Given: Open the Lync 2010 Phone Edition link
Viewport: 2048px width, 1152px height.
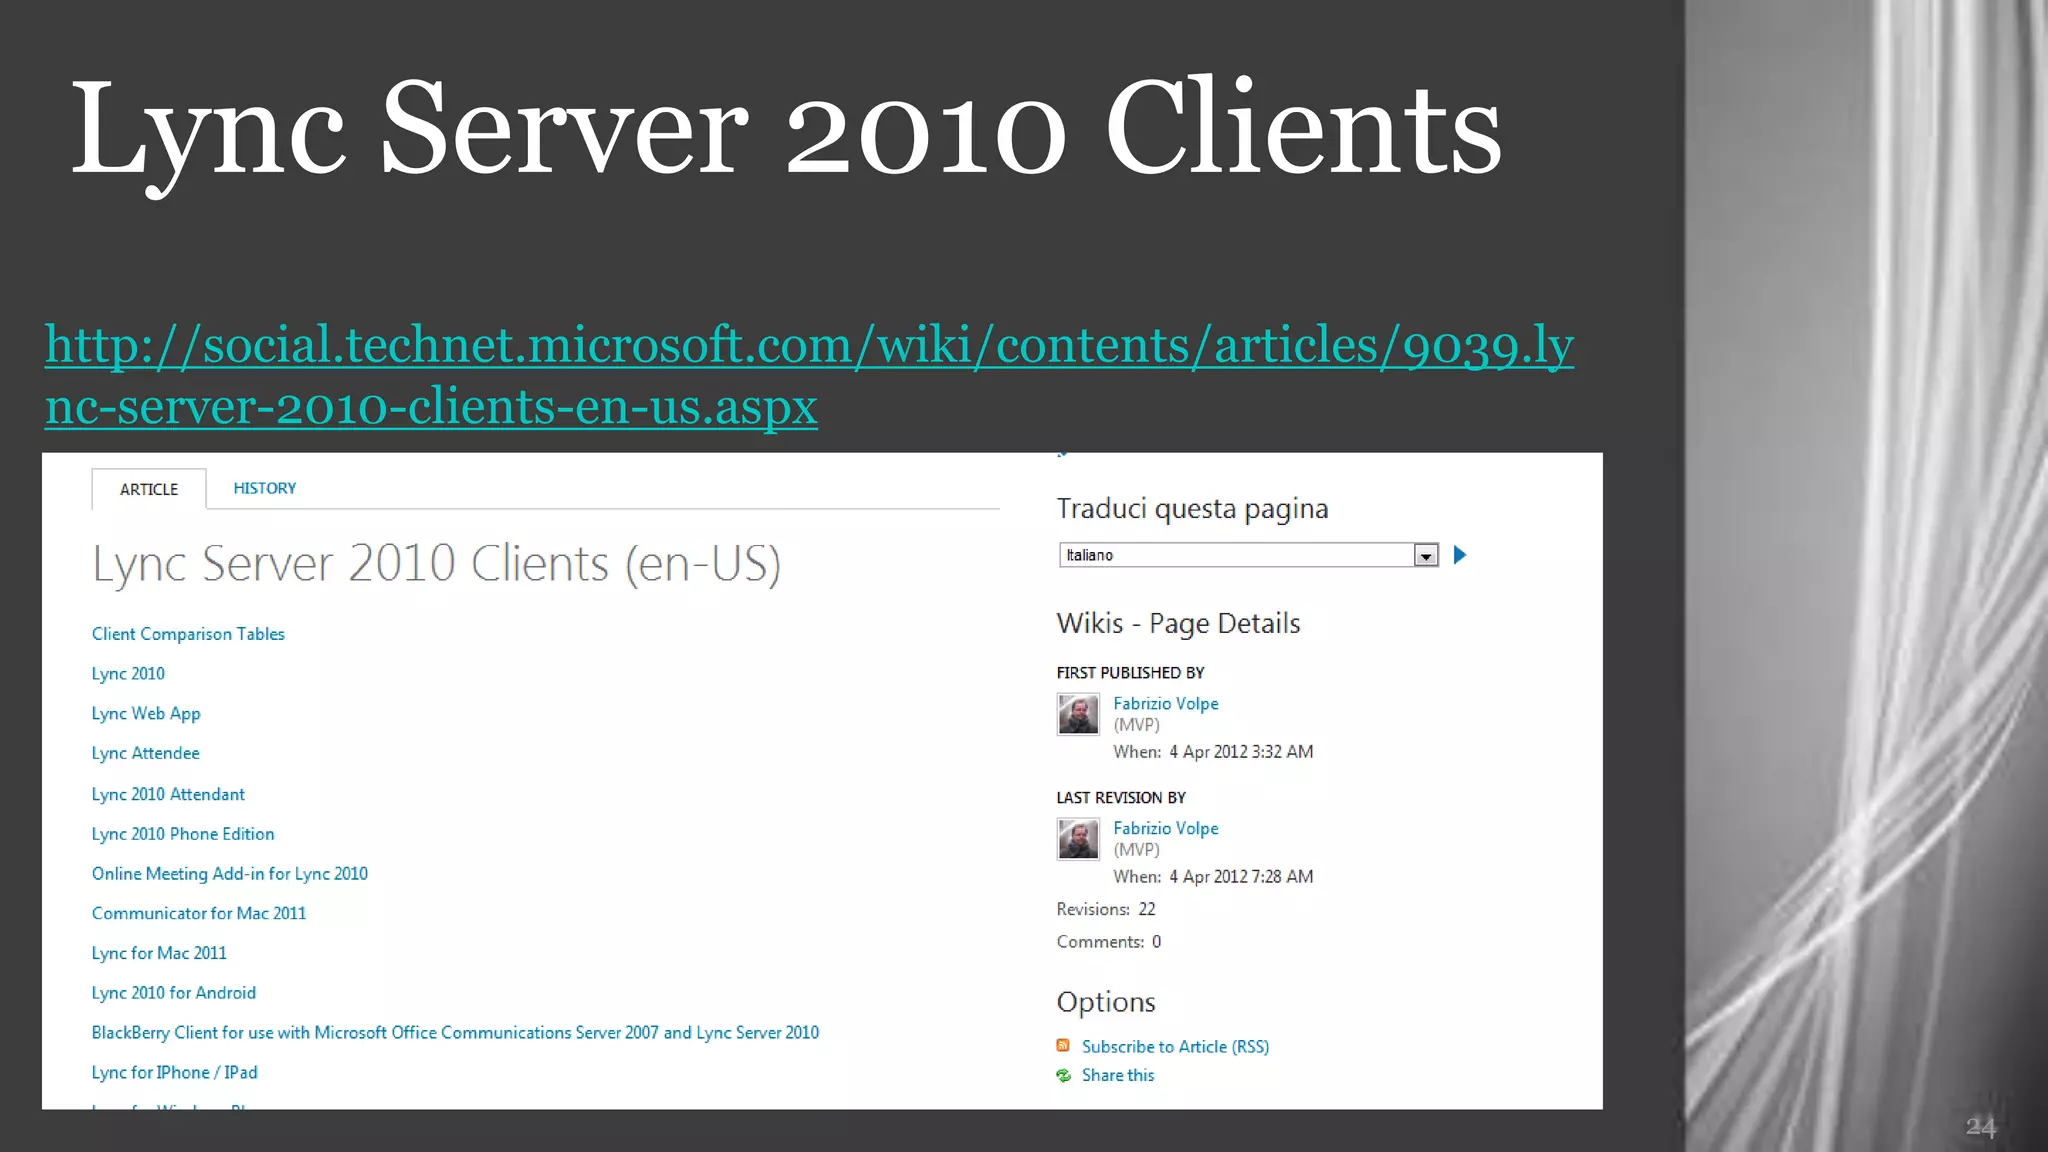Looking at the screenshot, I should coord(183,834).
